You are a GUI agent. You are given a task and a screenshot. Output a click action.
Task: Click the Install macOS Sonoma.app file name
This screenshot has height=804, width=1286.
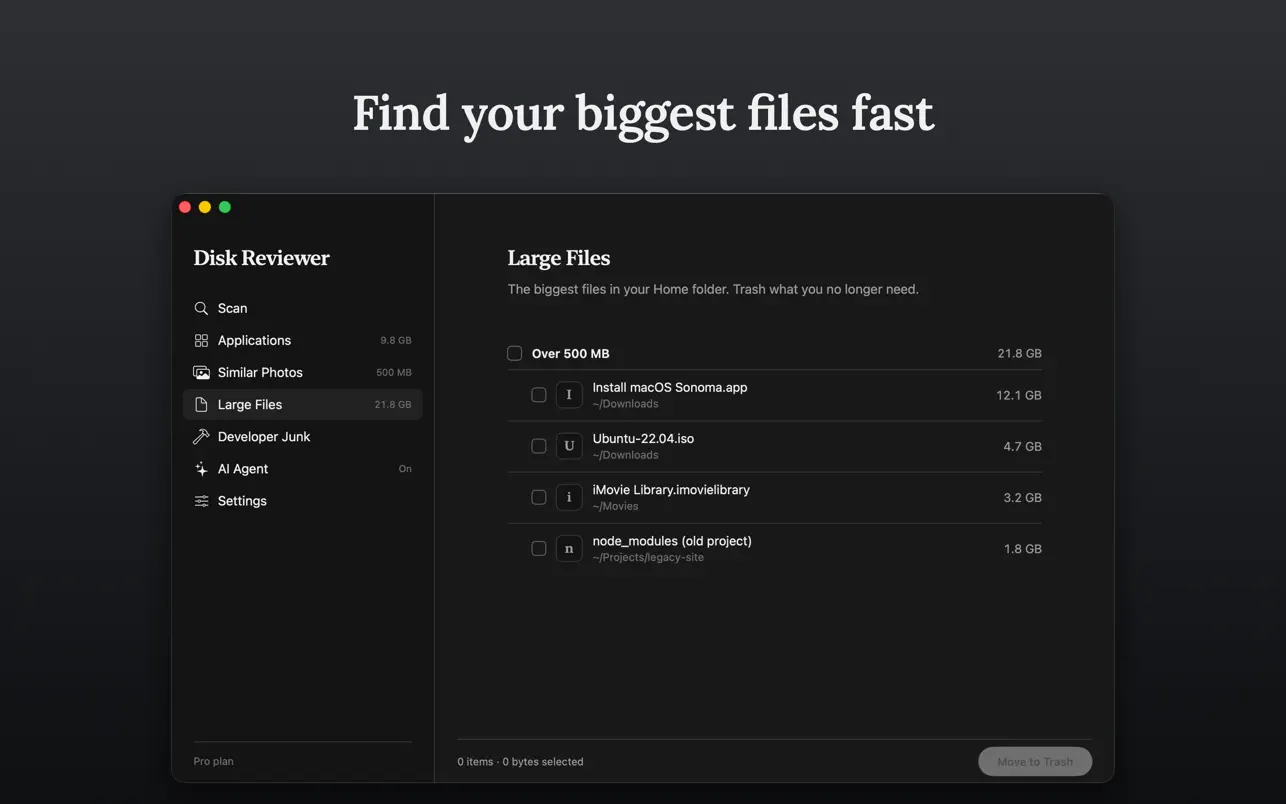(x=669, y=387)
